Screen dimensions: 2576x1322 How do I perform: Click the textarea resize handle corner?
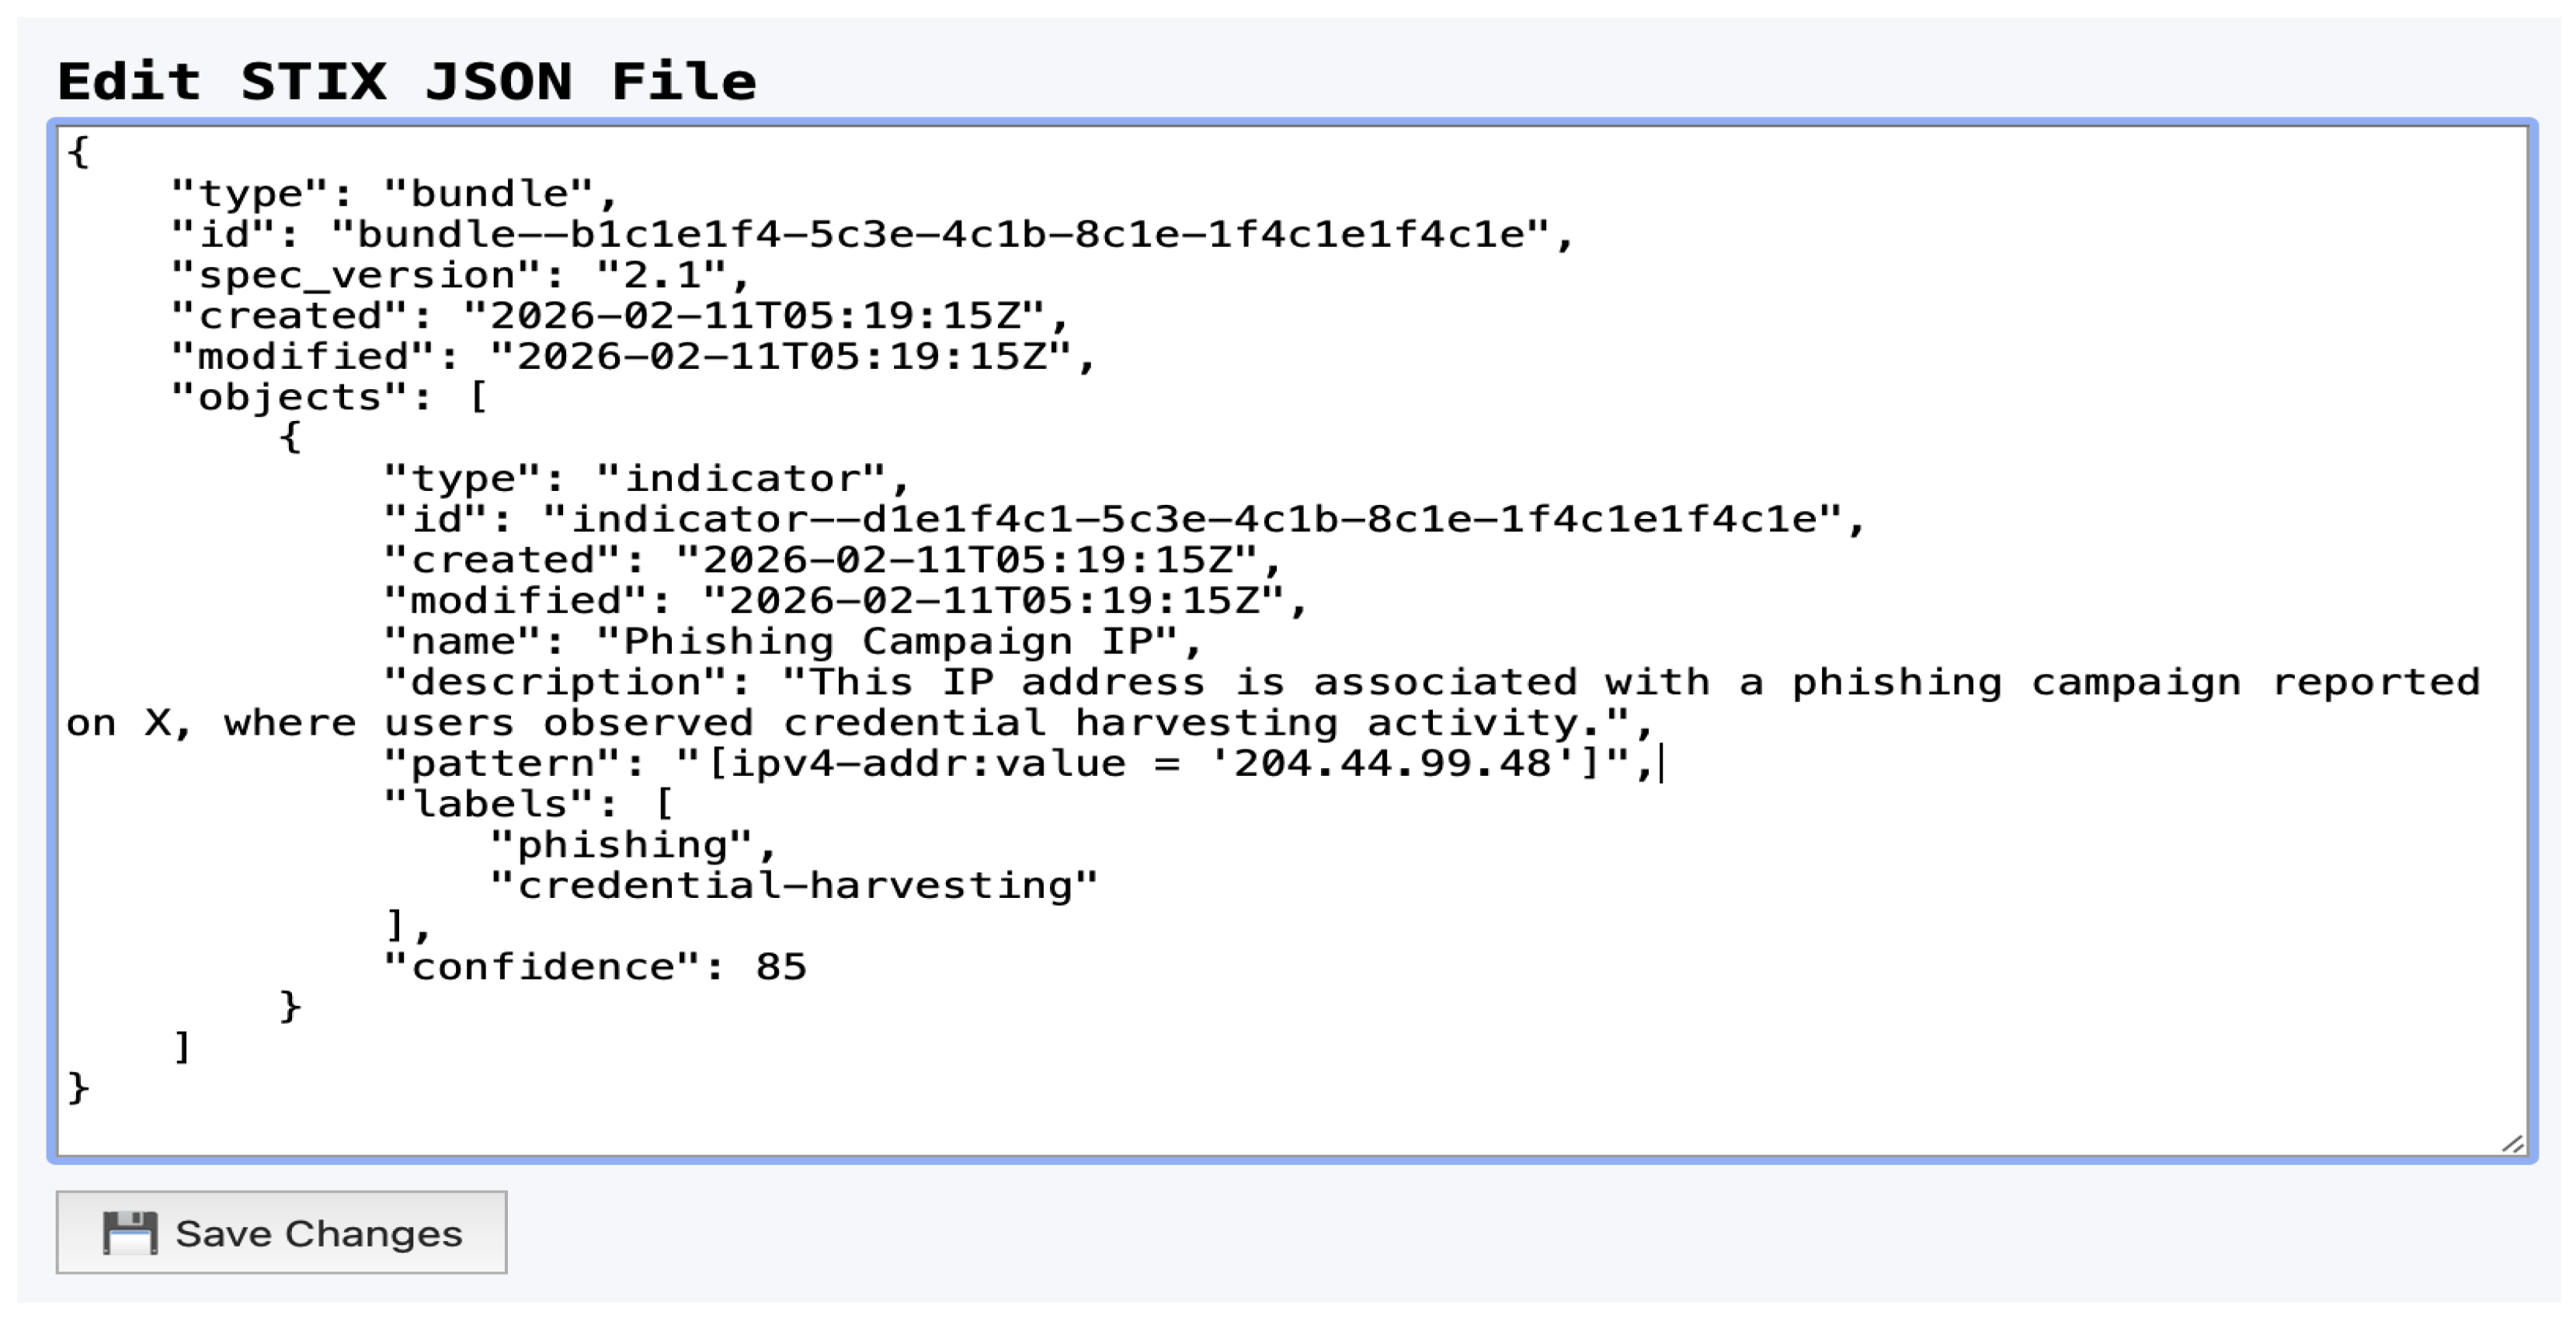(x=2512, y=1145)
